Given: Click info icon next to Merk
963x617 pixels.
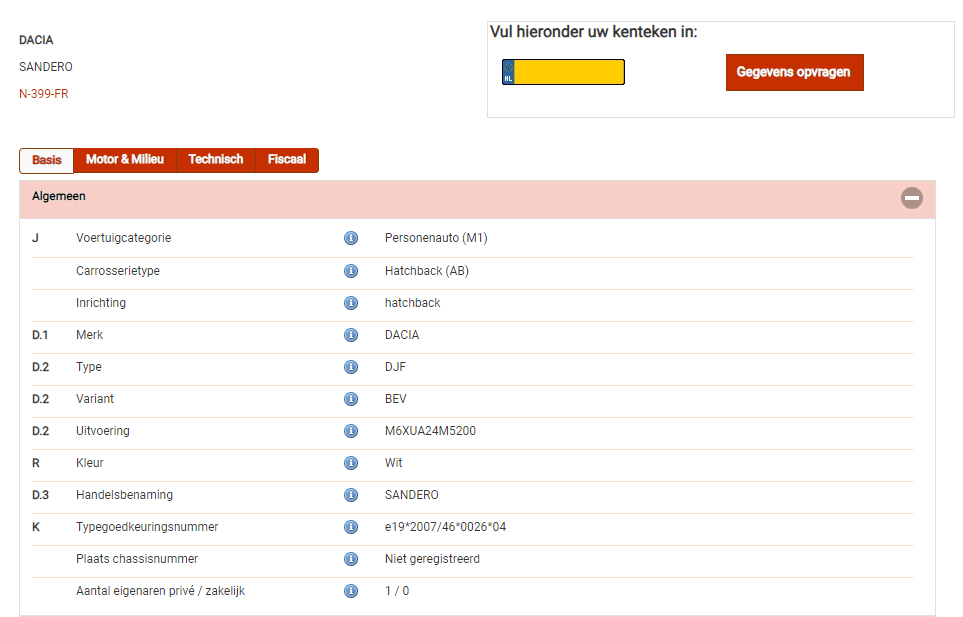Looking at the screenshot, I should [x=351, y=335].
